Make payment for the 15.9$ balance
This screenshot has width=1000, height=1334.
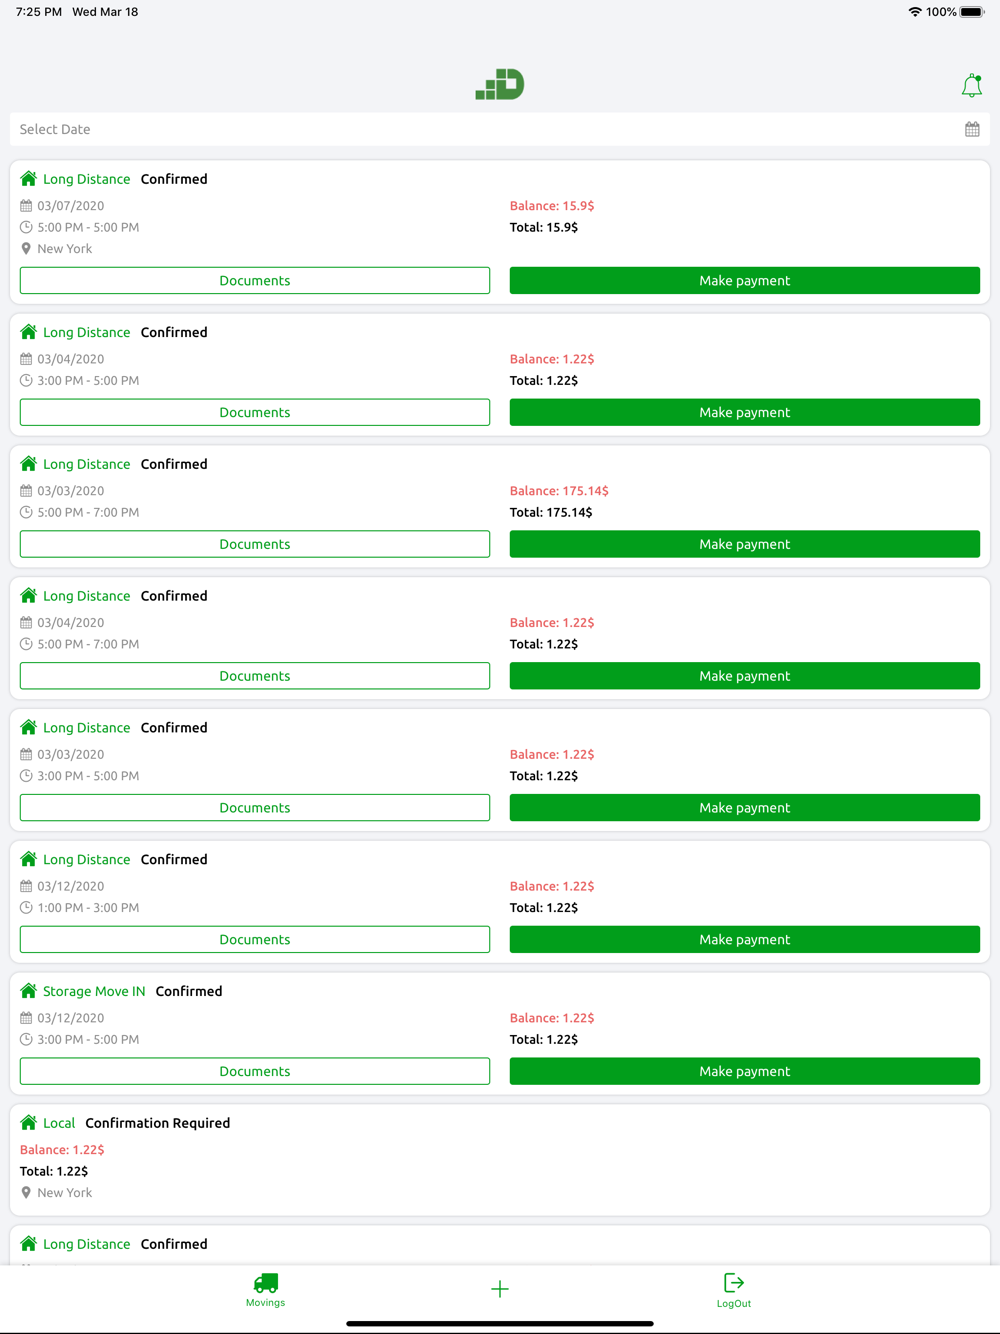coord(745,280)
